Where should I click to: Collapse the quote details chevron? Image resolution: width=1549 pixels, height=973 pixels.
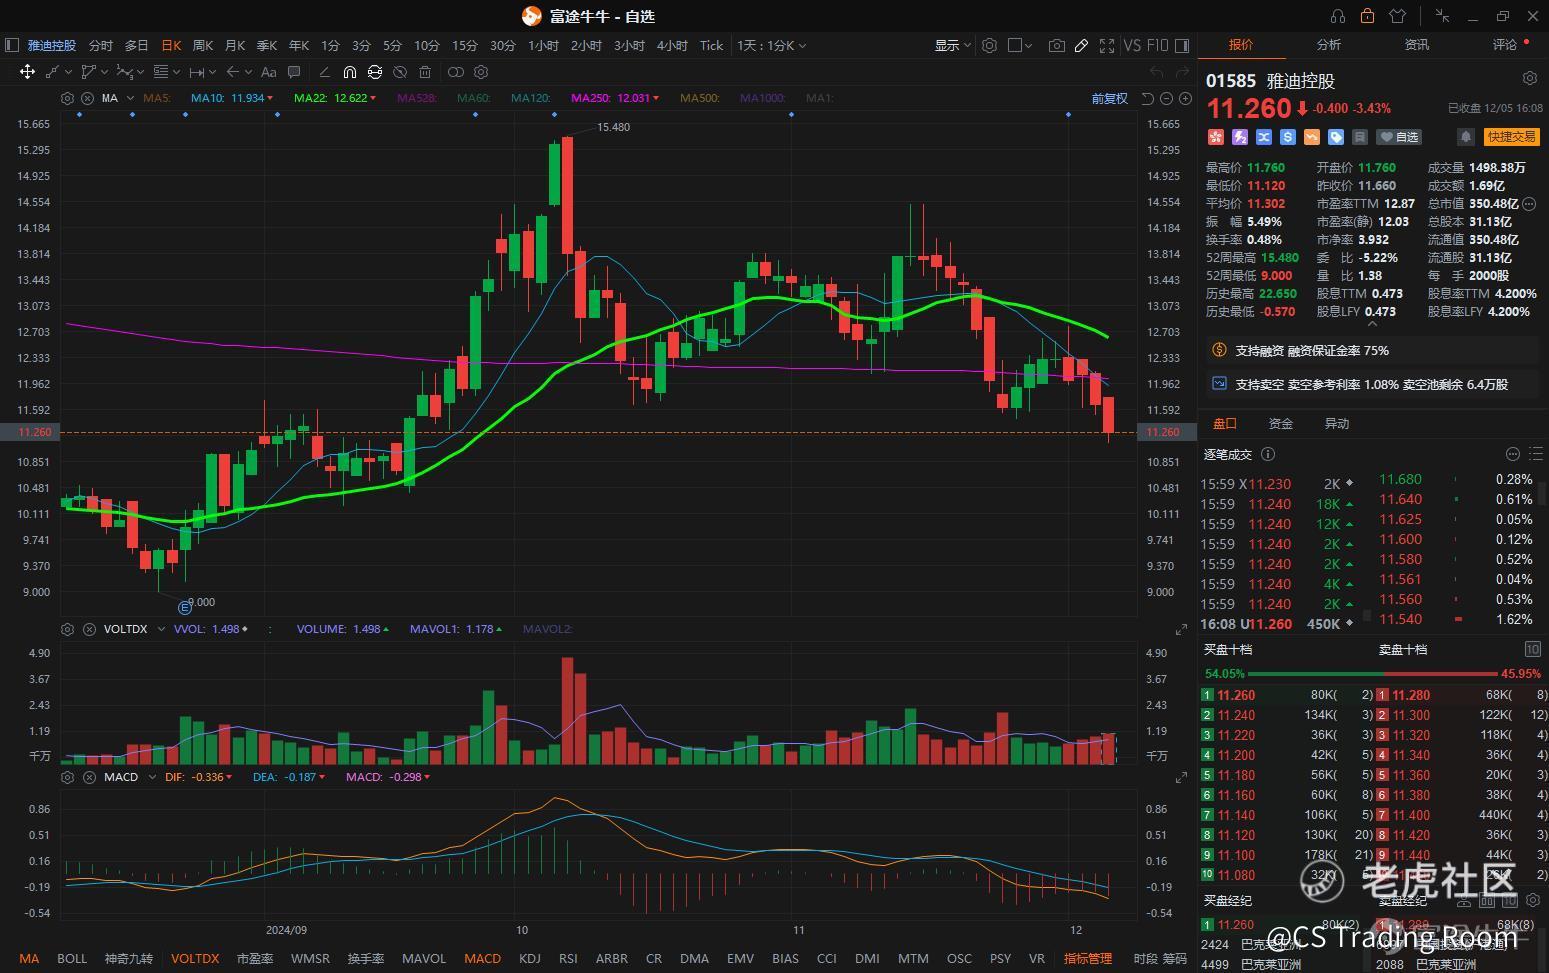coord(1372,324)
